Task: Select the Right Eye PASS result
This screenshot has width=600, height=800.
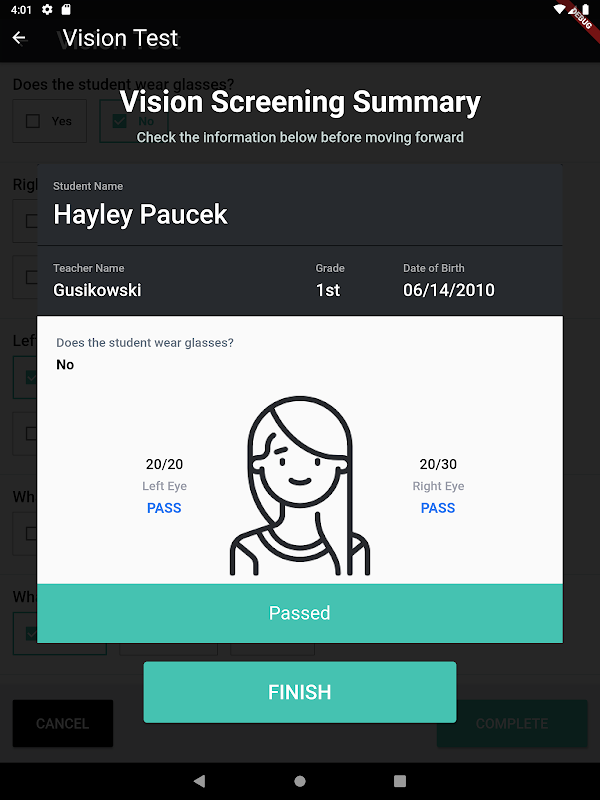Action: point(438,508)
